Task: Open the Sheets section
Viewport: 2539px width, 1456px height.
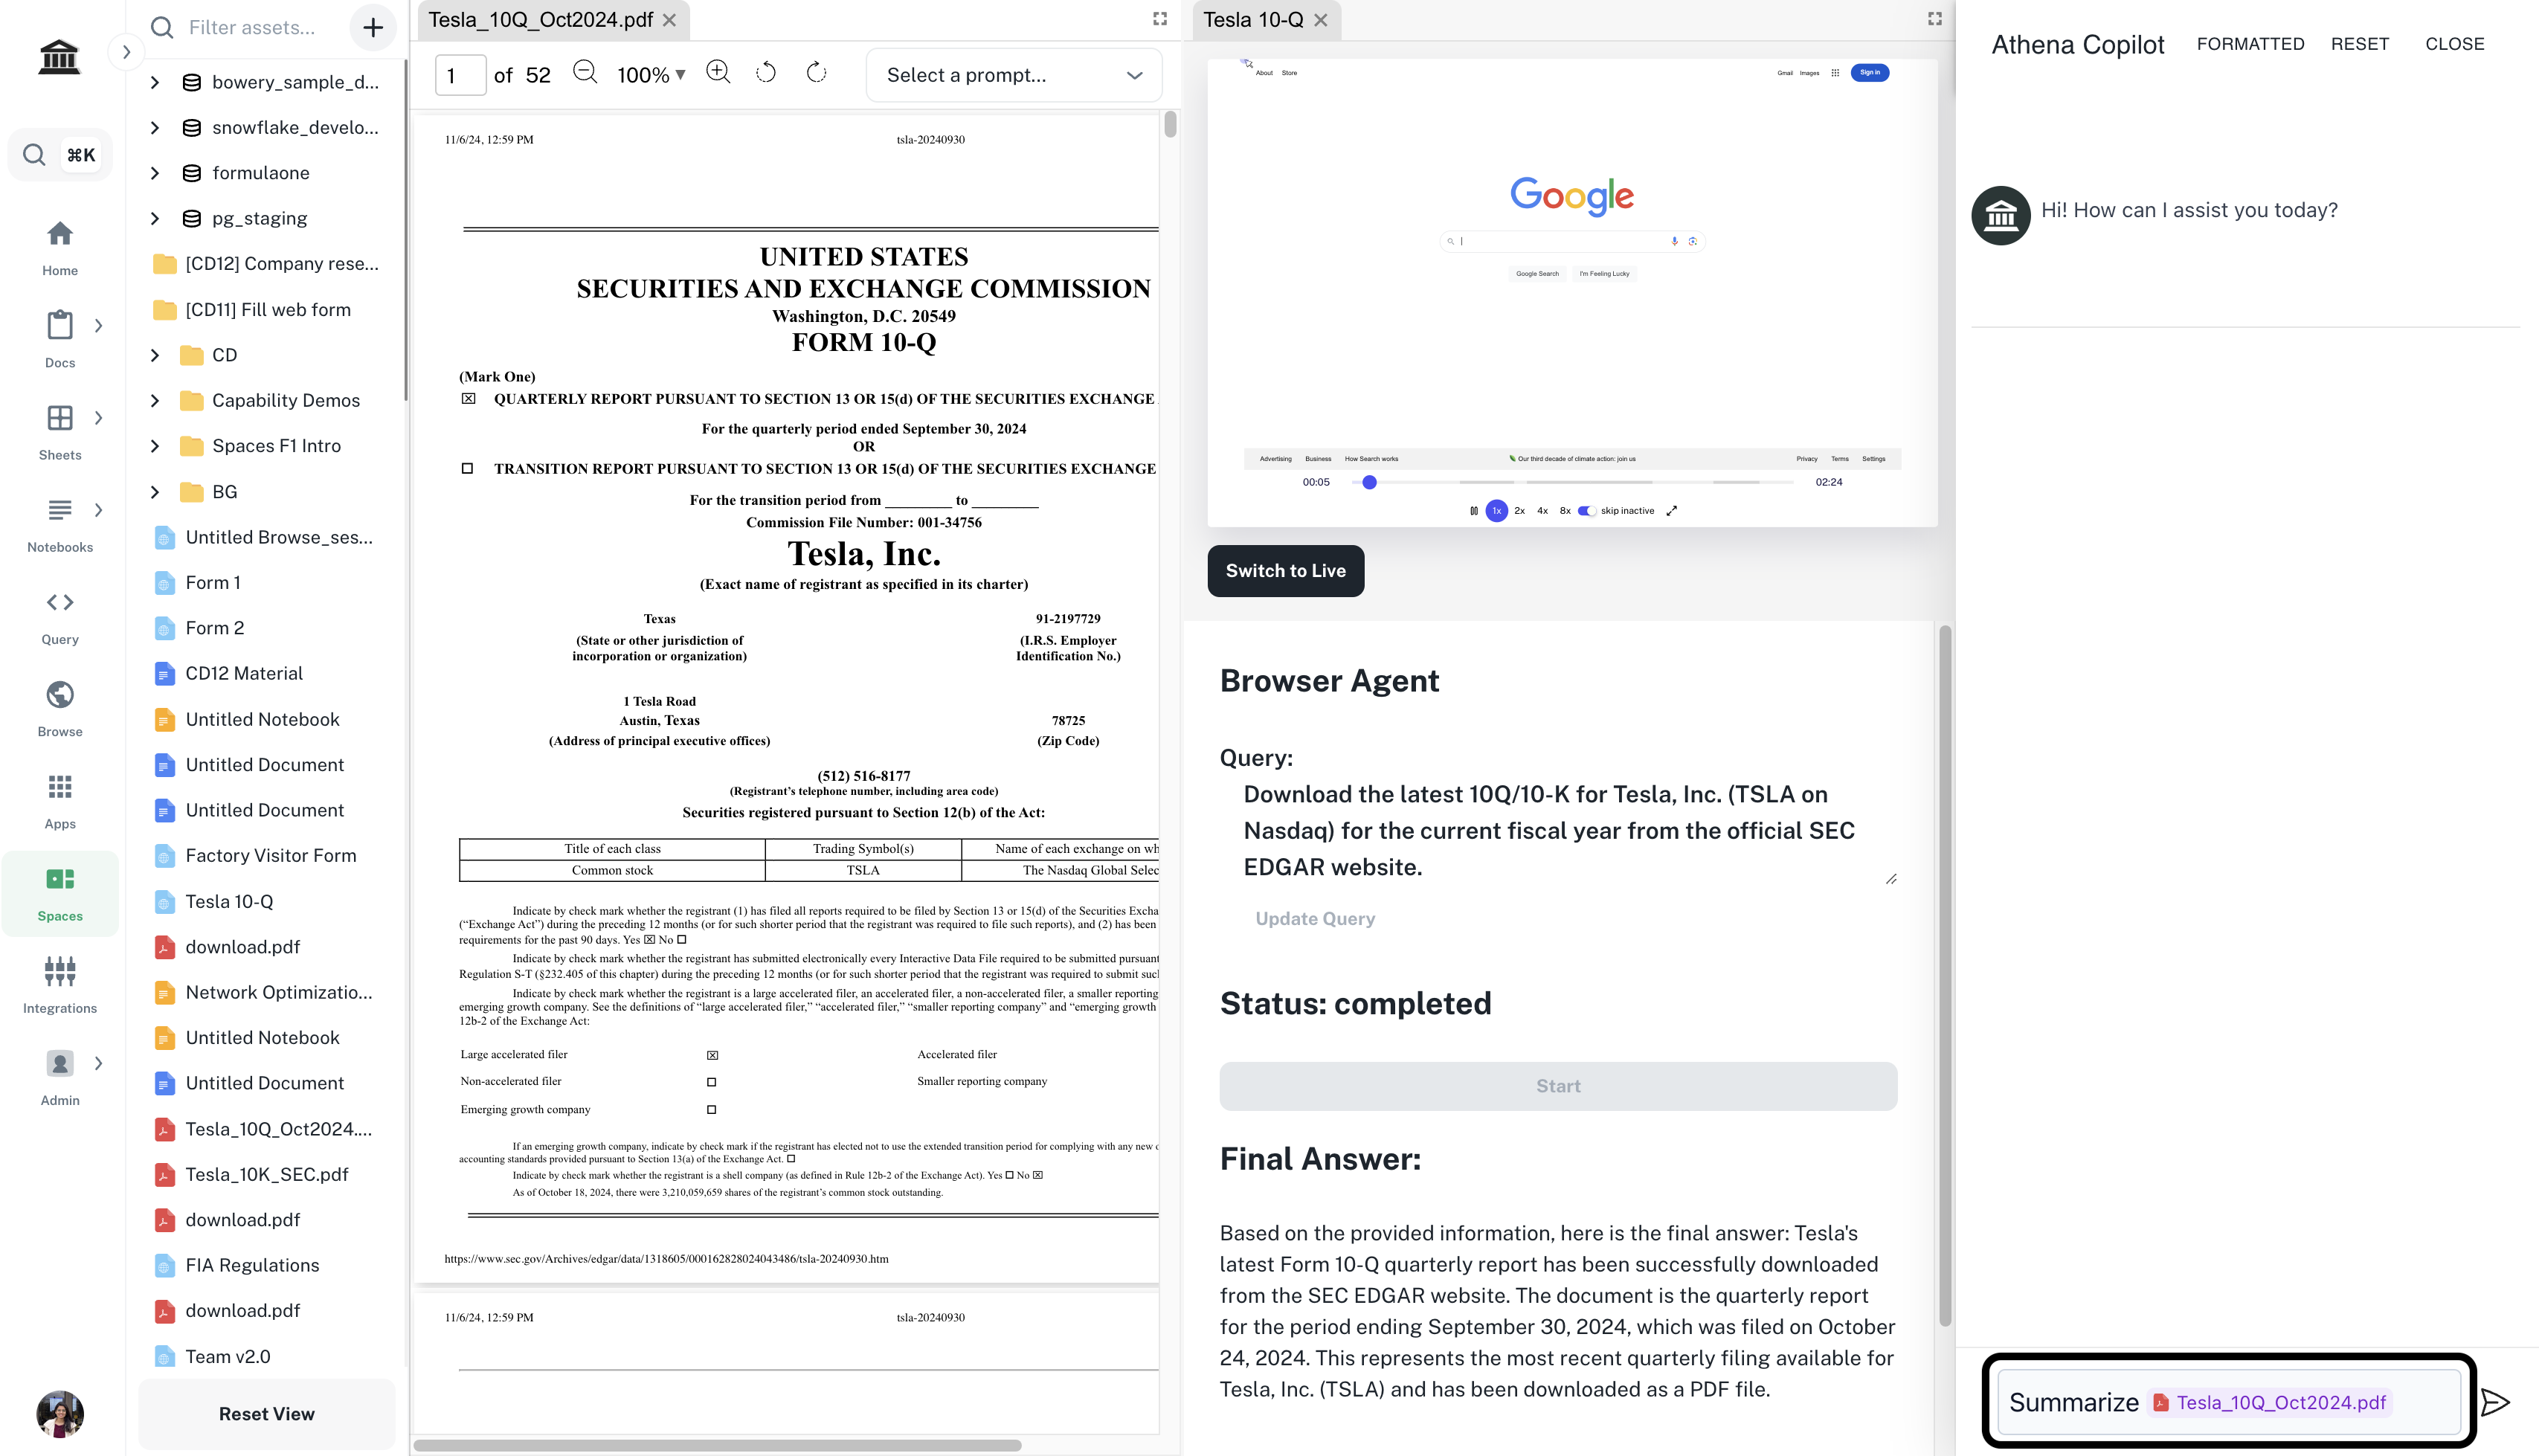Action: 60,432
